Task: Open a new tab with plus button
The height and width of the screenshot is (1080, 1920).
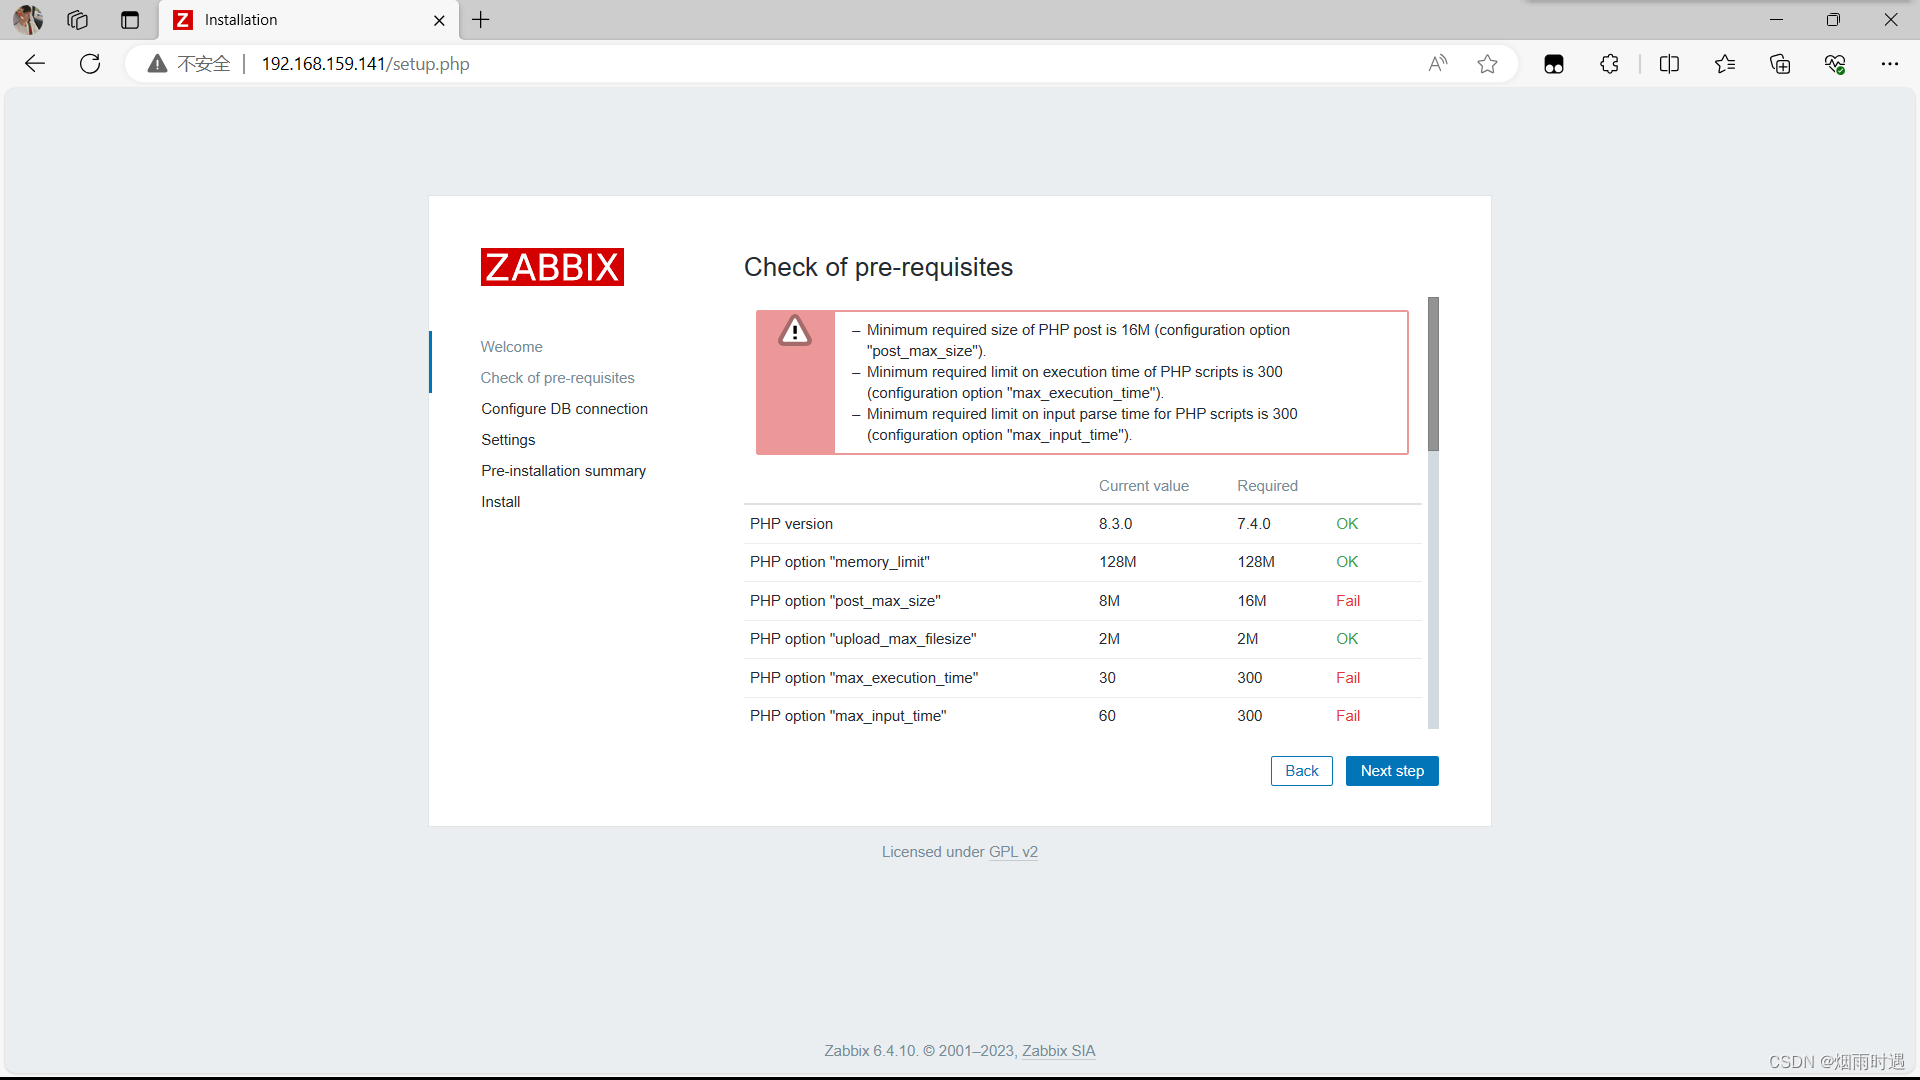Action: coord(481,20)
